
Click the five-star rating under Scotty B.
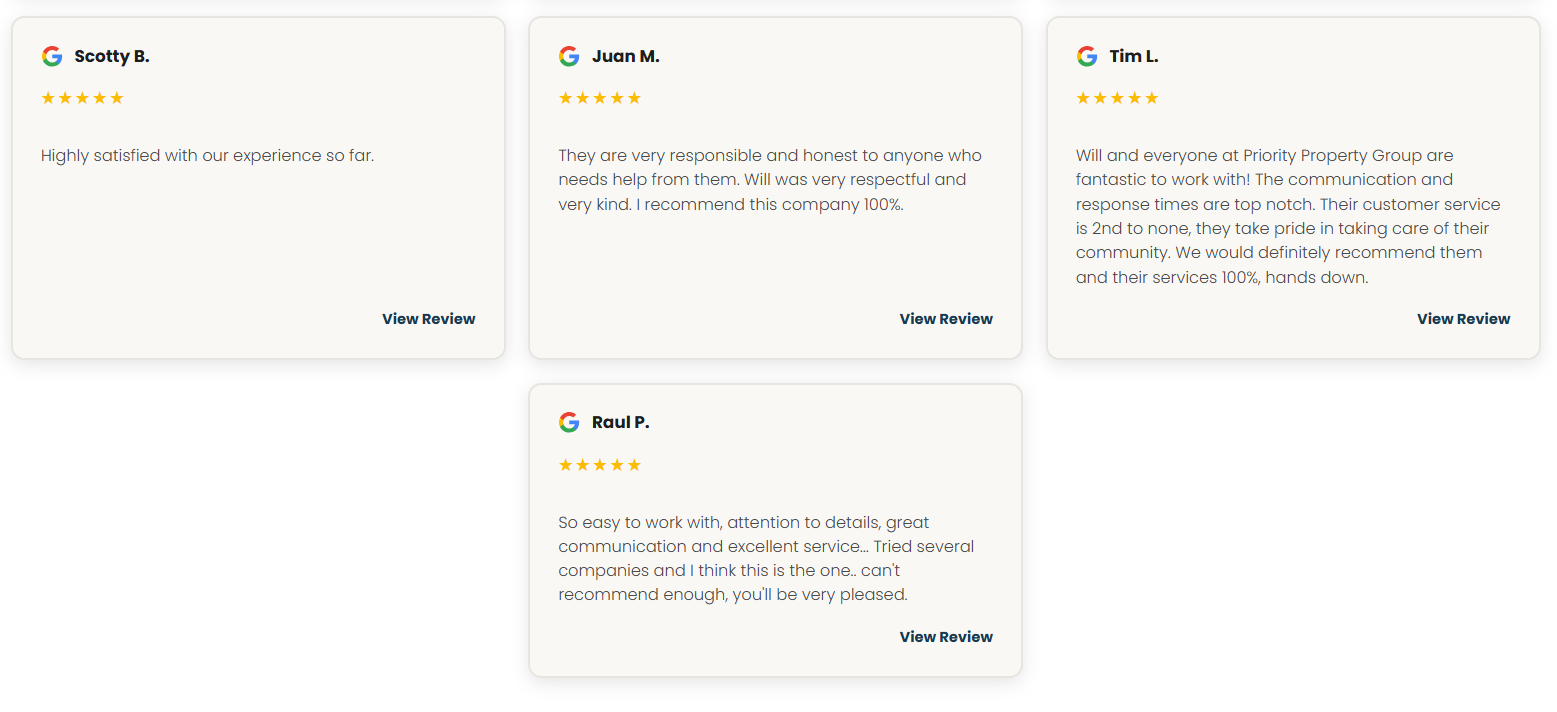82,98
